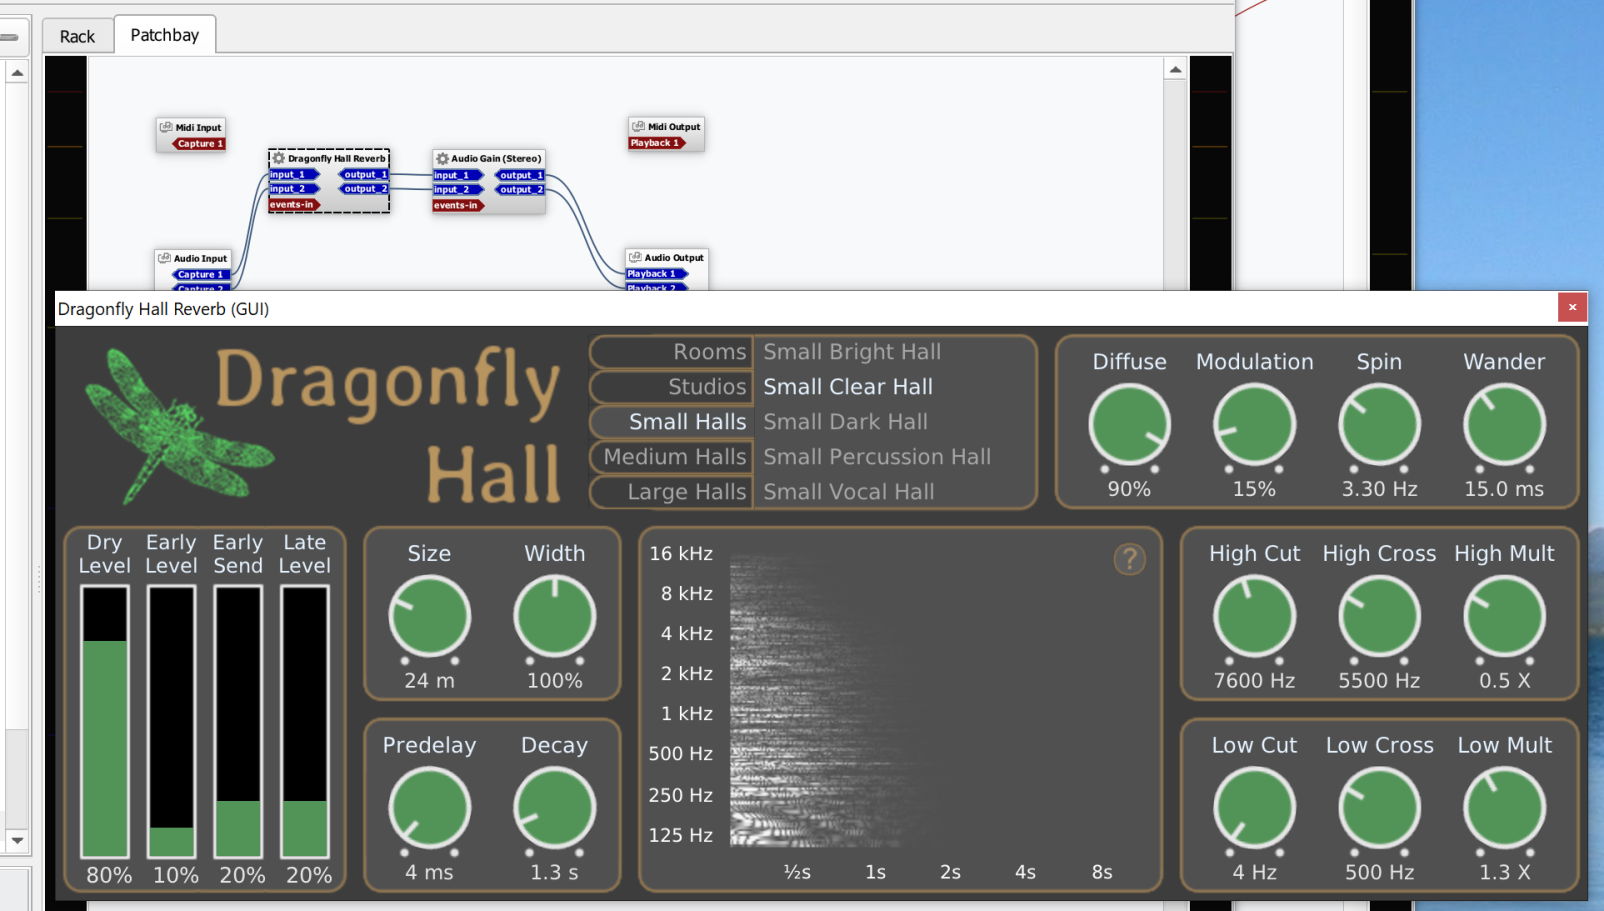
Task: Click the Modulation knob
Action: pos(1254,425)
